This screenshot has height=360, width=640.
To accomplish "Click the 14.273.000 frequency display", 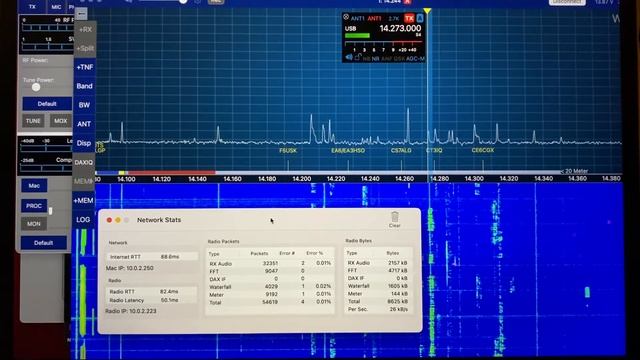I will [x=400, y=28].
